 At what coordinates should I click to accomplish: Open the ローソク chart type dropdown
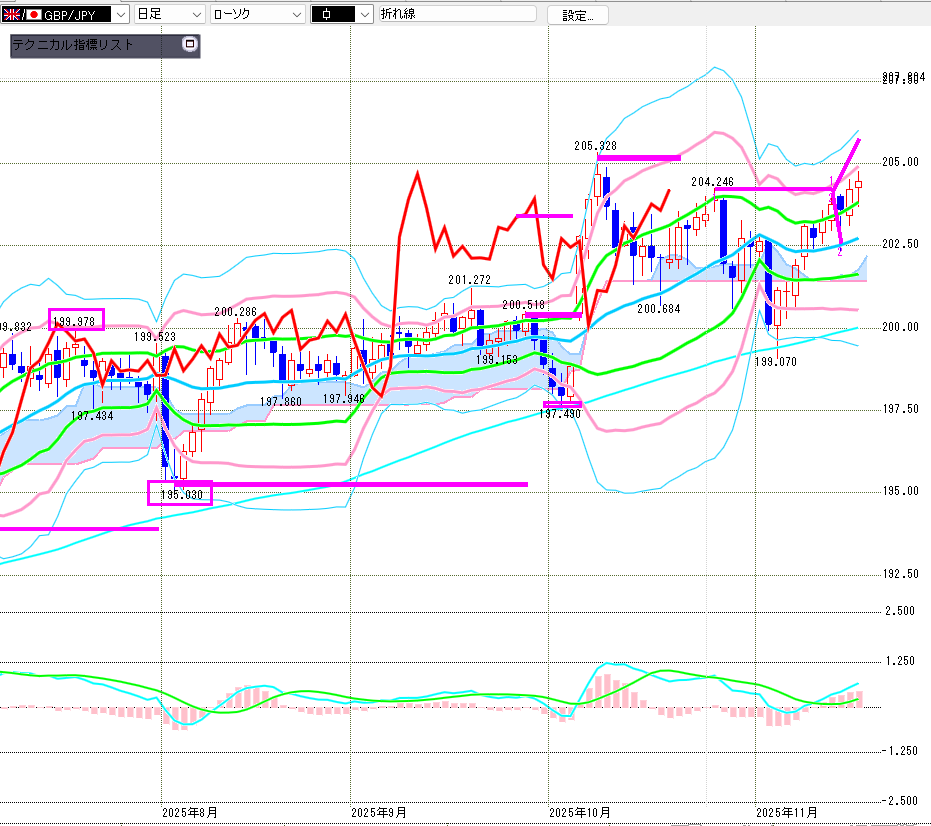tap(297, 15)
